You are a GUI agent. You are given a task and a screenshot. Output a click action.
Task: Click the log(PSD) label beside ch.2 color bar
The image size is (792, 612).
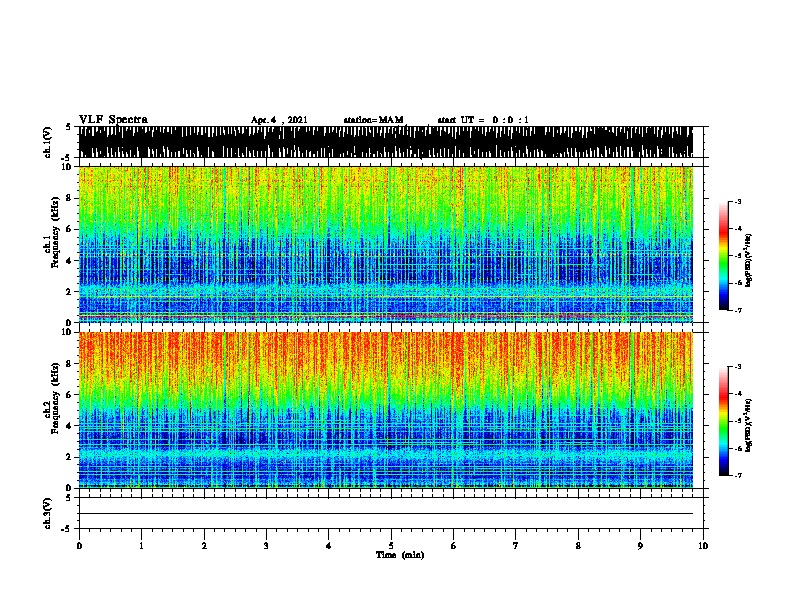click(749, 426)
